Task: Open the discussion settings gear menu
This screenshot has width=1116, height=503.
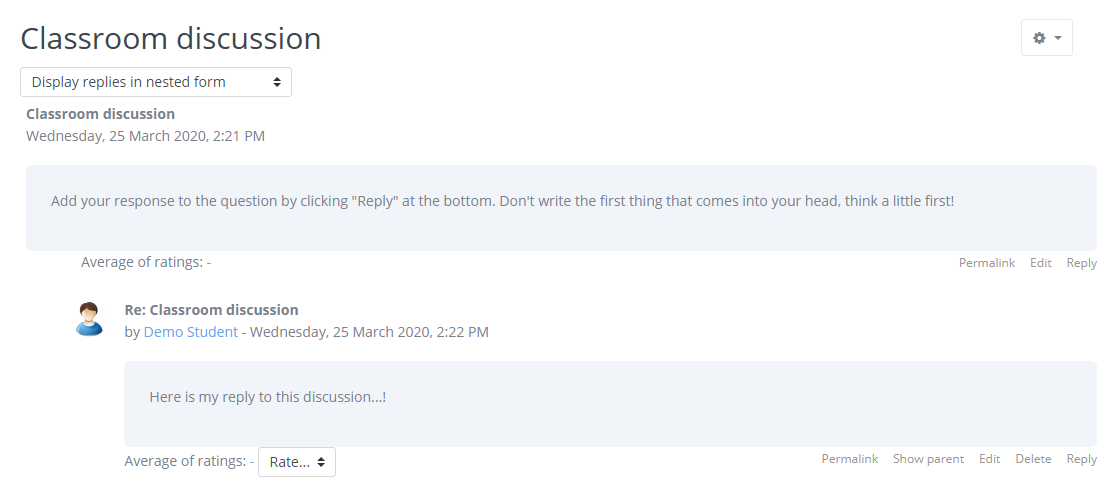Action: (x=1040, y=38)
